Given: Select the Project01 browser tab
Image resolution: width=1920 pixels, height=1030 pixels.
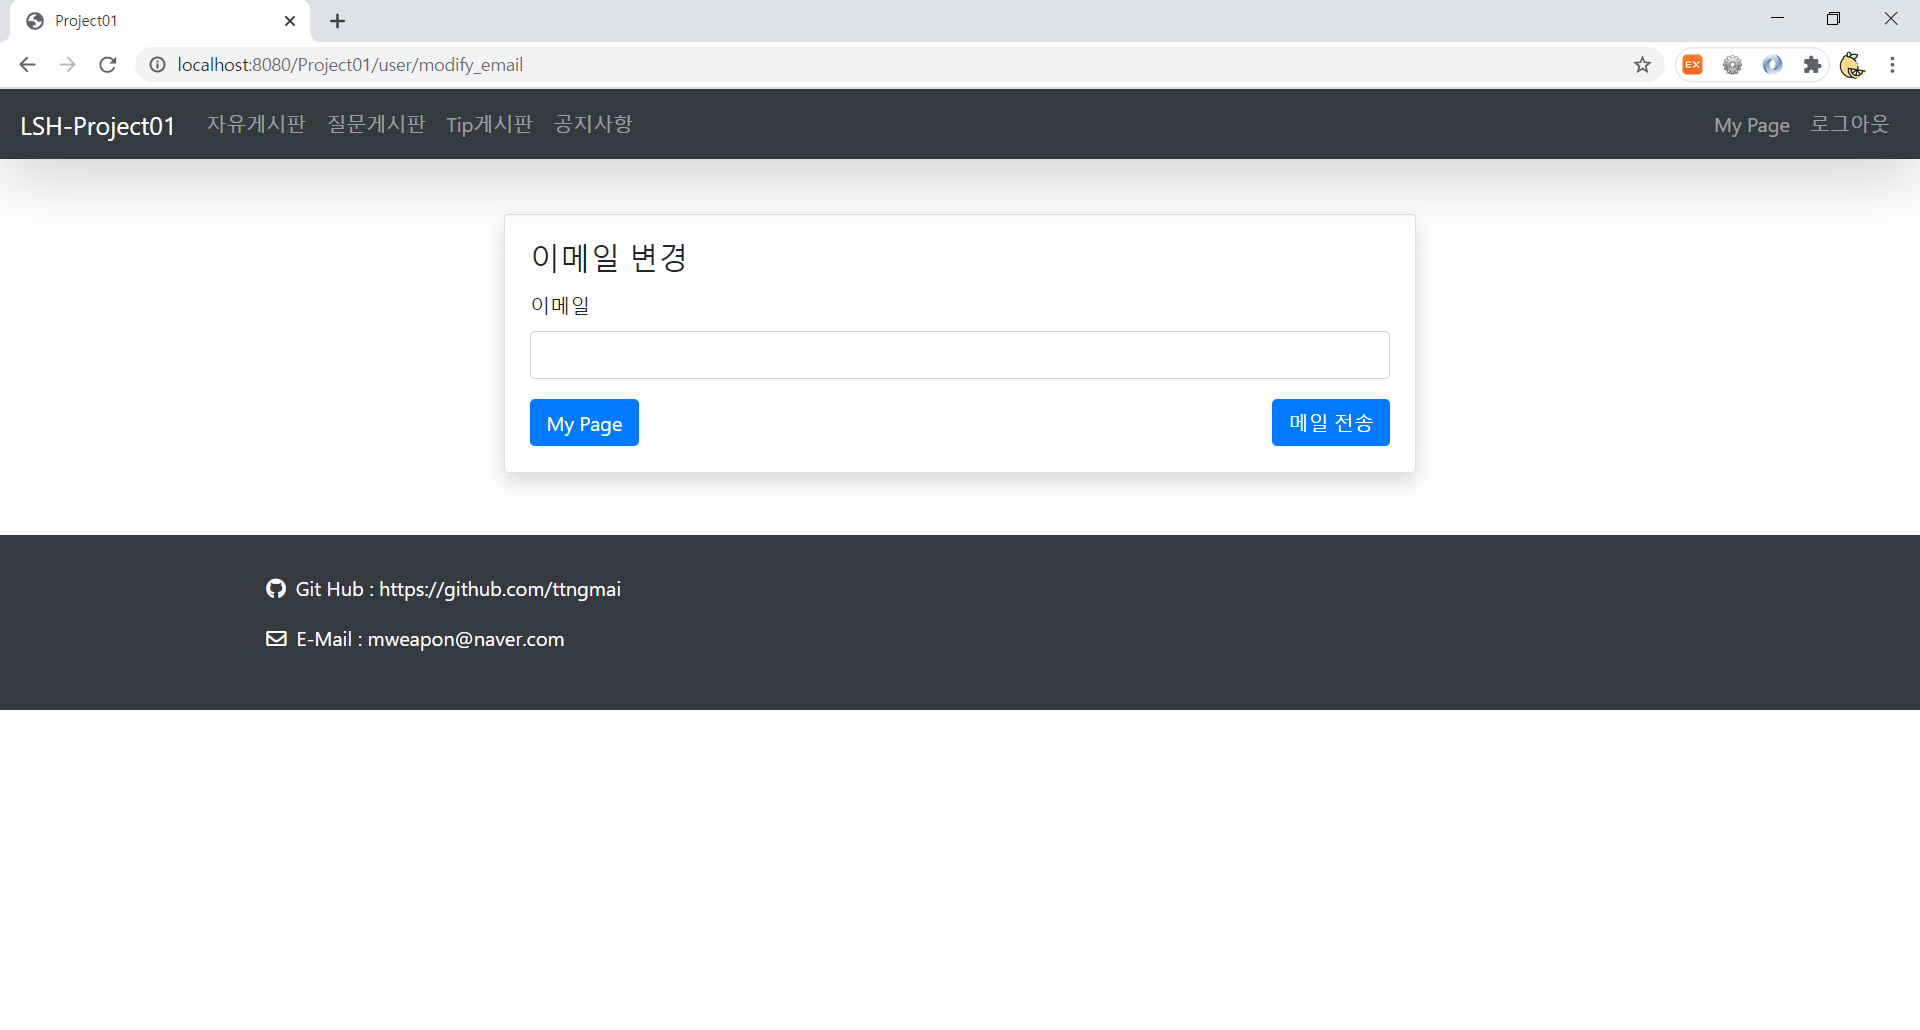Looking at the screenshot, I should coord(160,21).
